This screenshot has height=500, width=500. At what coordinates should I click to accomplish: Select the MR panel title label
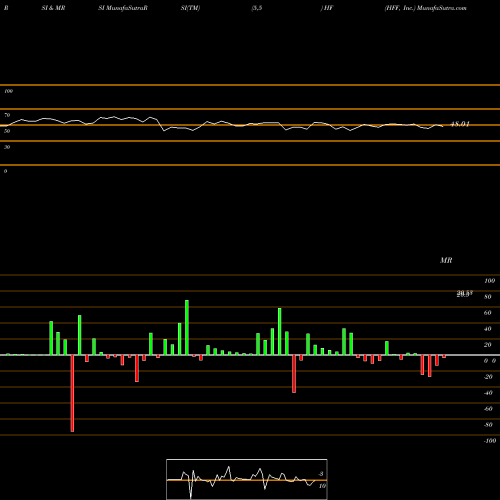(446, 260)
